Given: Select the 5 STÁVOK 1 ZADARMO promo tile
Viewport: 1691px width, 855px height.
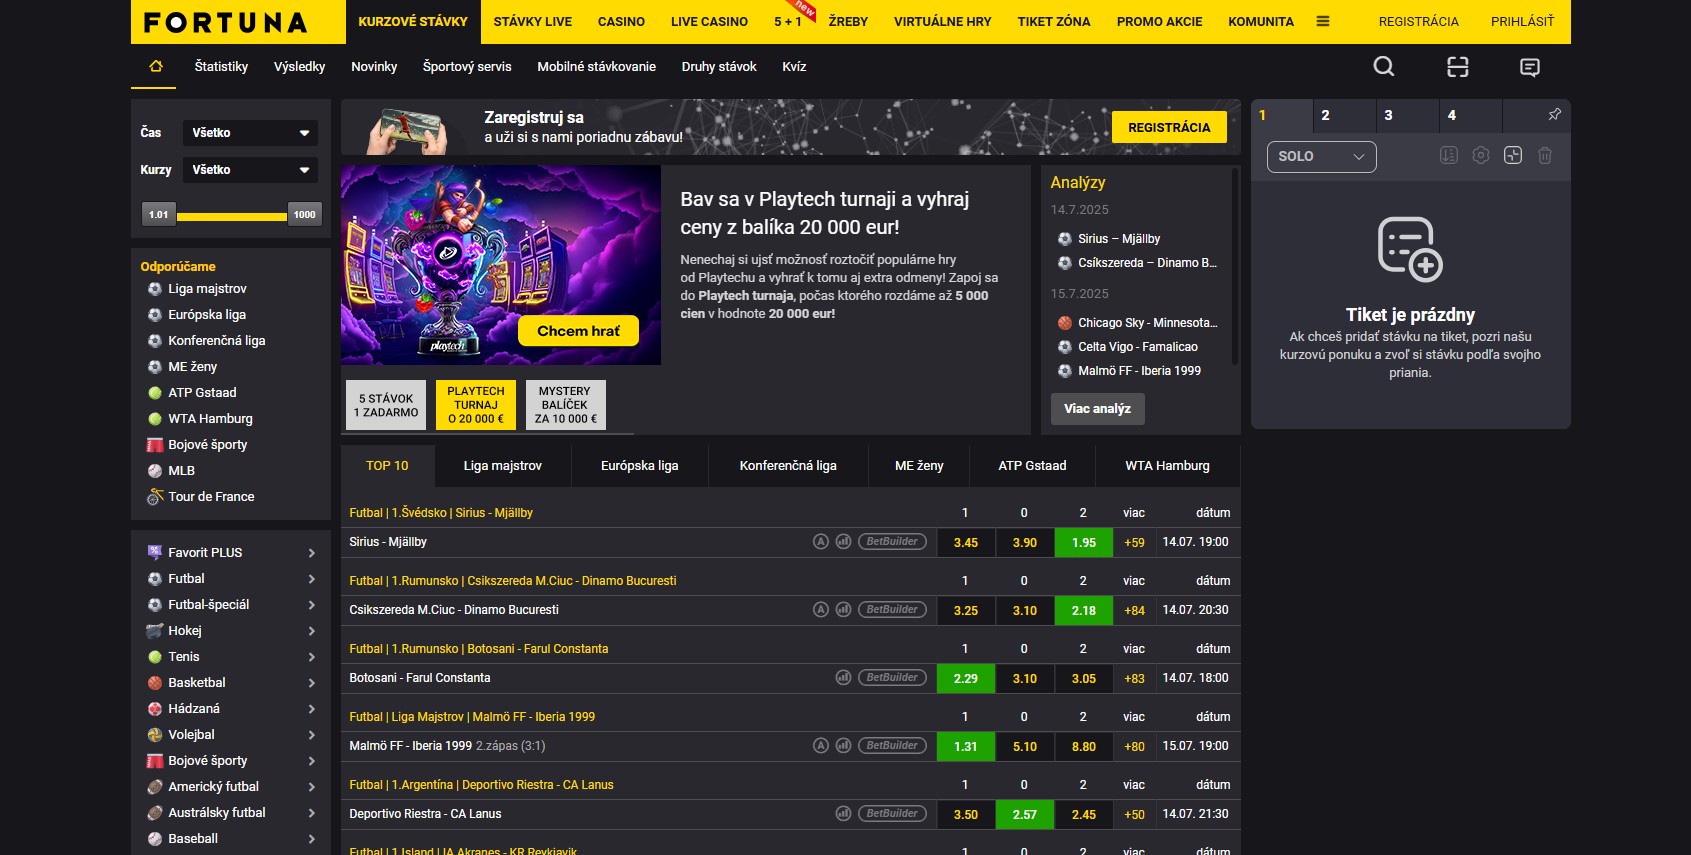Looking at the screenshot, I should pyautogui.click(x=386, y=405).
